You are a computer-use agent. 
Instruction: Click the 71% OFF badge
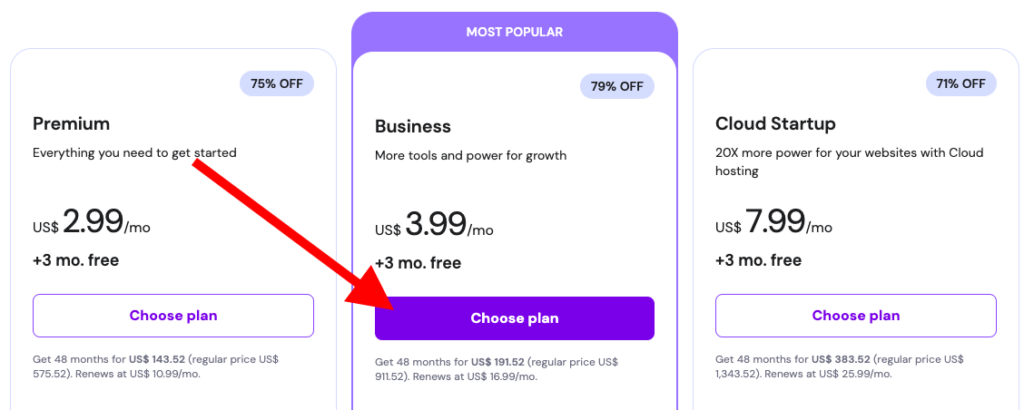[x=958, y=83]
